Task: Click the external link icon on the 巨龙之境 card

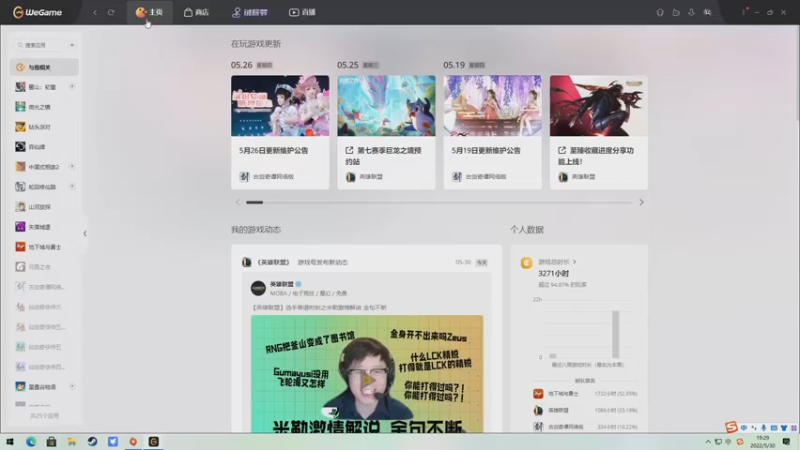Action: coord(349,150)
